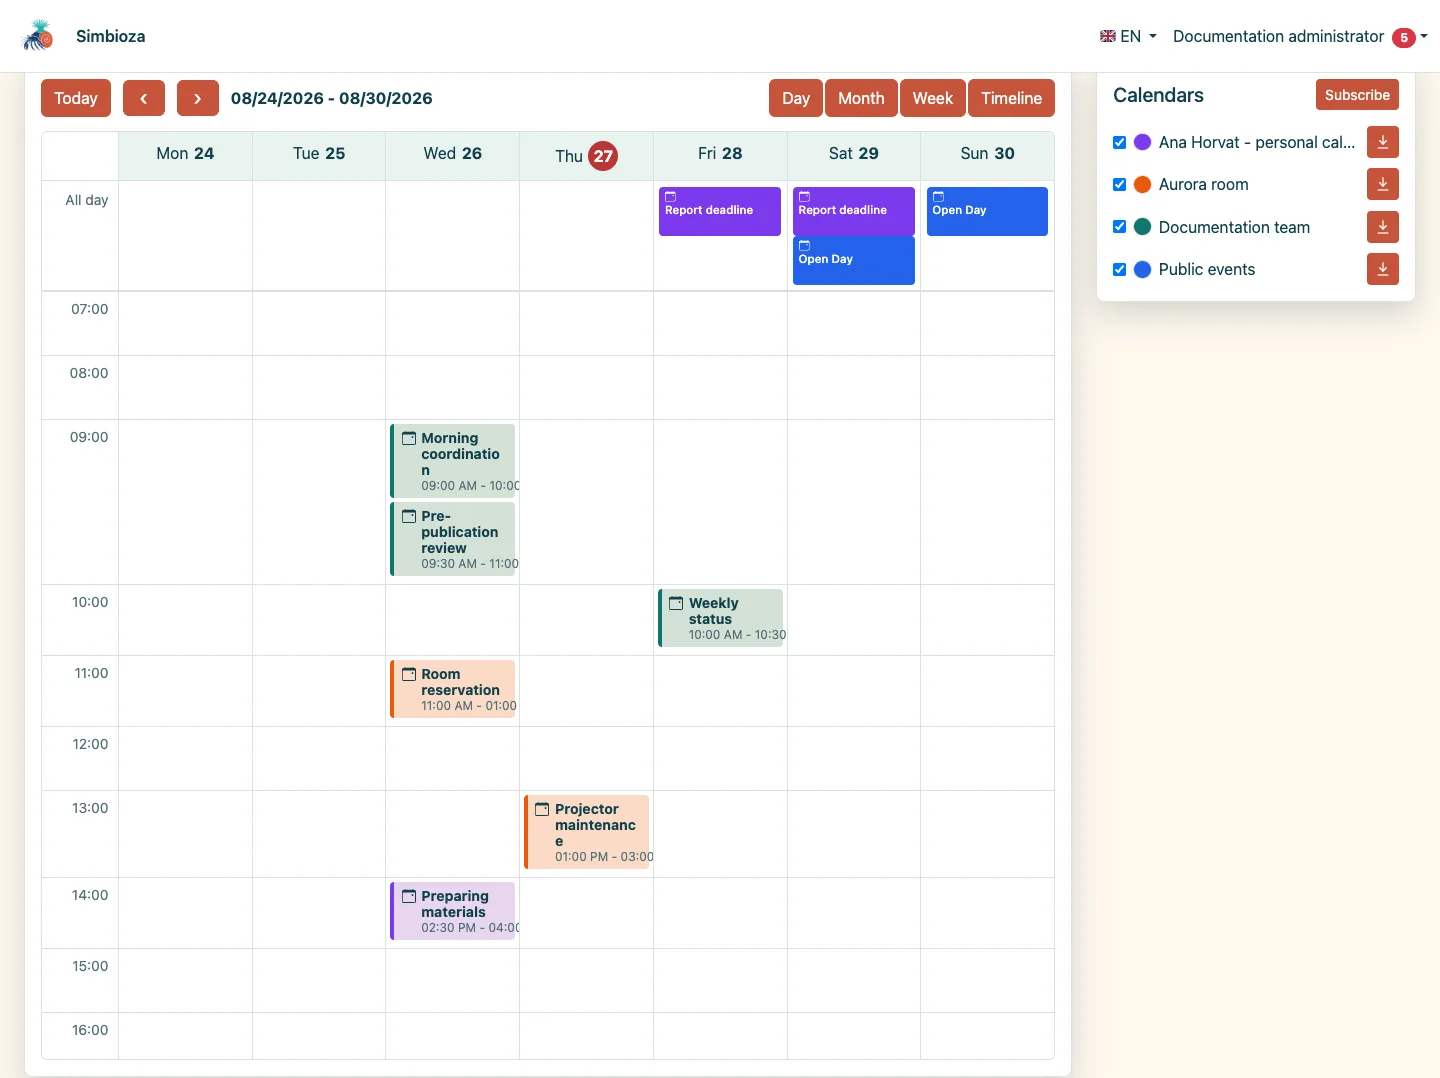Click the Simbioza logo icon
Screen dimensions: 1440x1078
coord(38,36)
